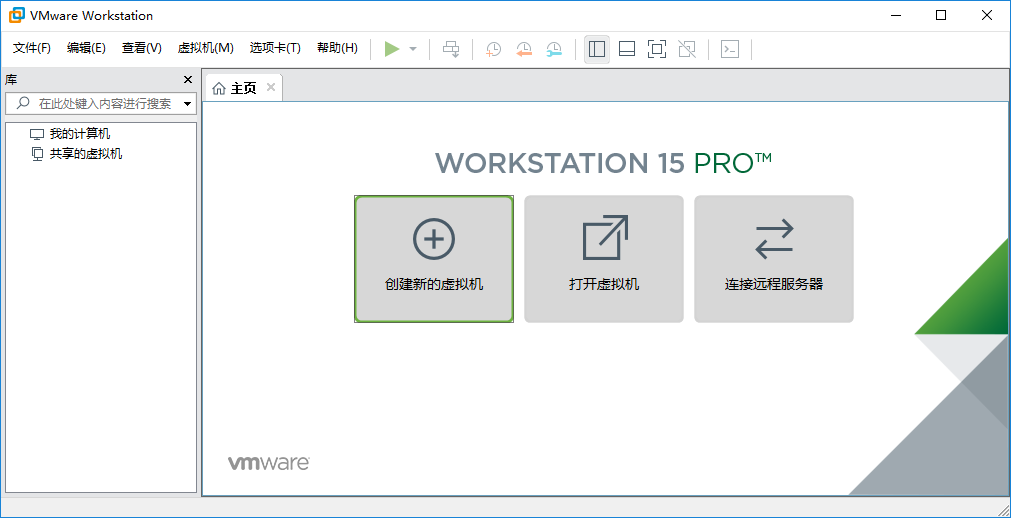Image resolution: width=1011 pixels, height=518 pixels.
Task: Toggle the library sidebar view icon
Action: [x=597, y=49]
